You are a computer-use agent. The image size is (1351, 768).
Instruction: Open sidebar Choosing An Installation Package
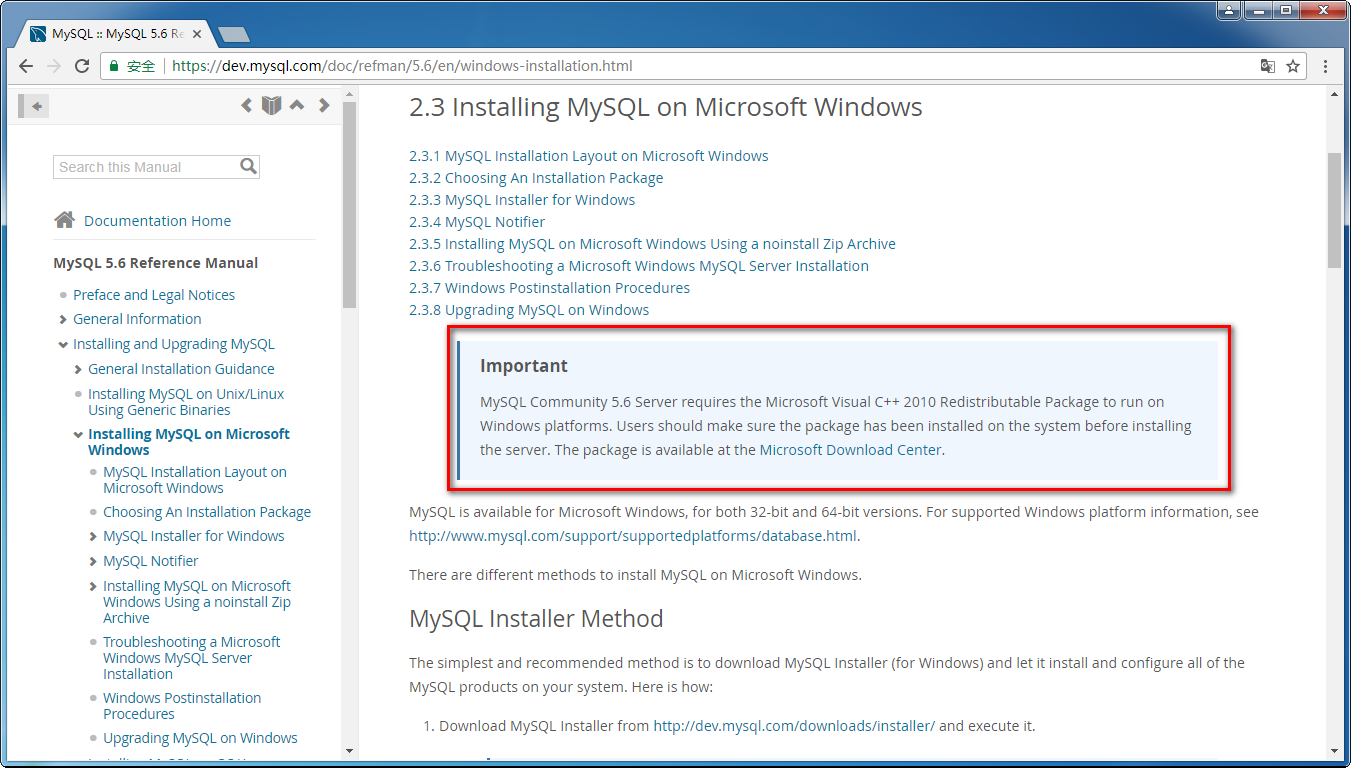[x=207, y=512]
